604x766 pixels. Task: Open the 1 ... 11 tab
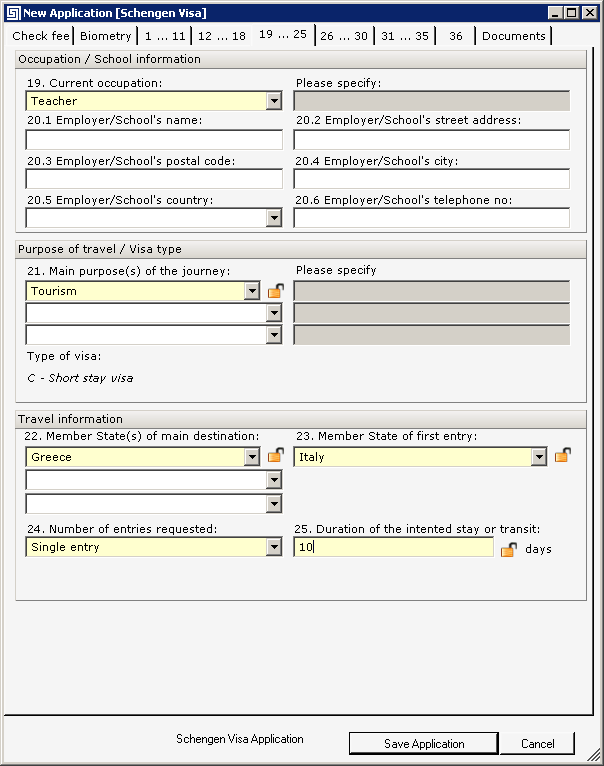pyautogui.click(x=165, y=36)
